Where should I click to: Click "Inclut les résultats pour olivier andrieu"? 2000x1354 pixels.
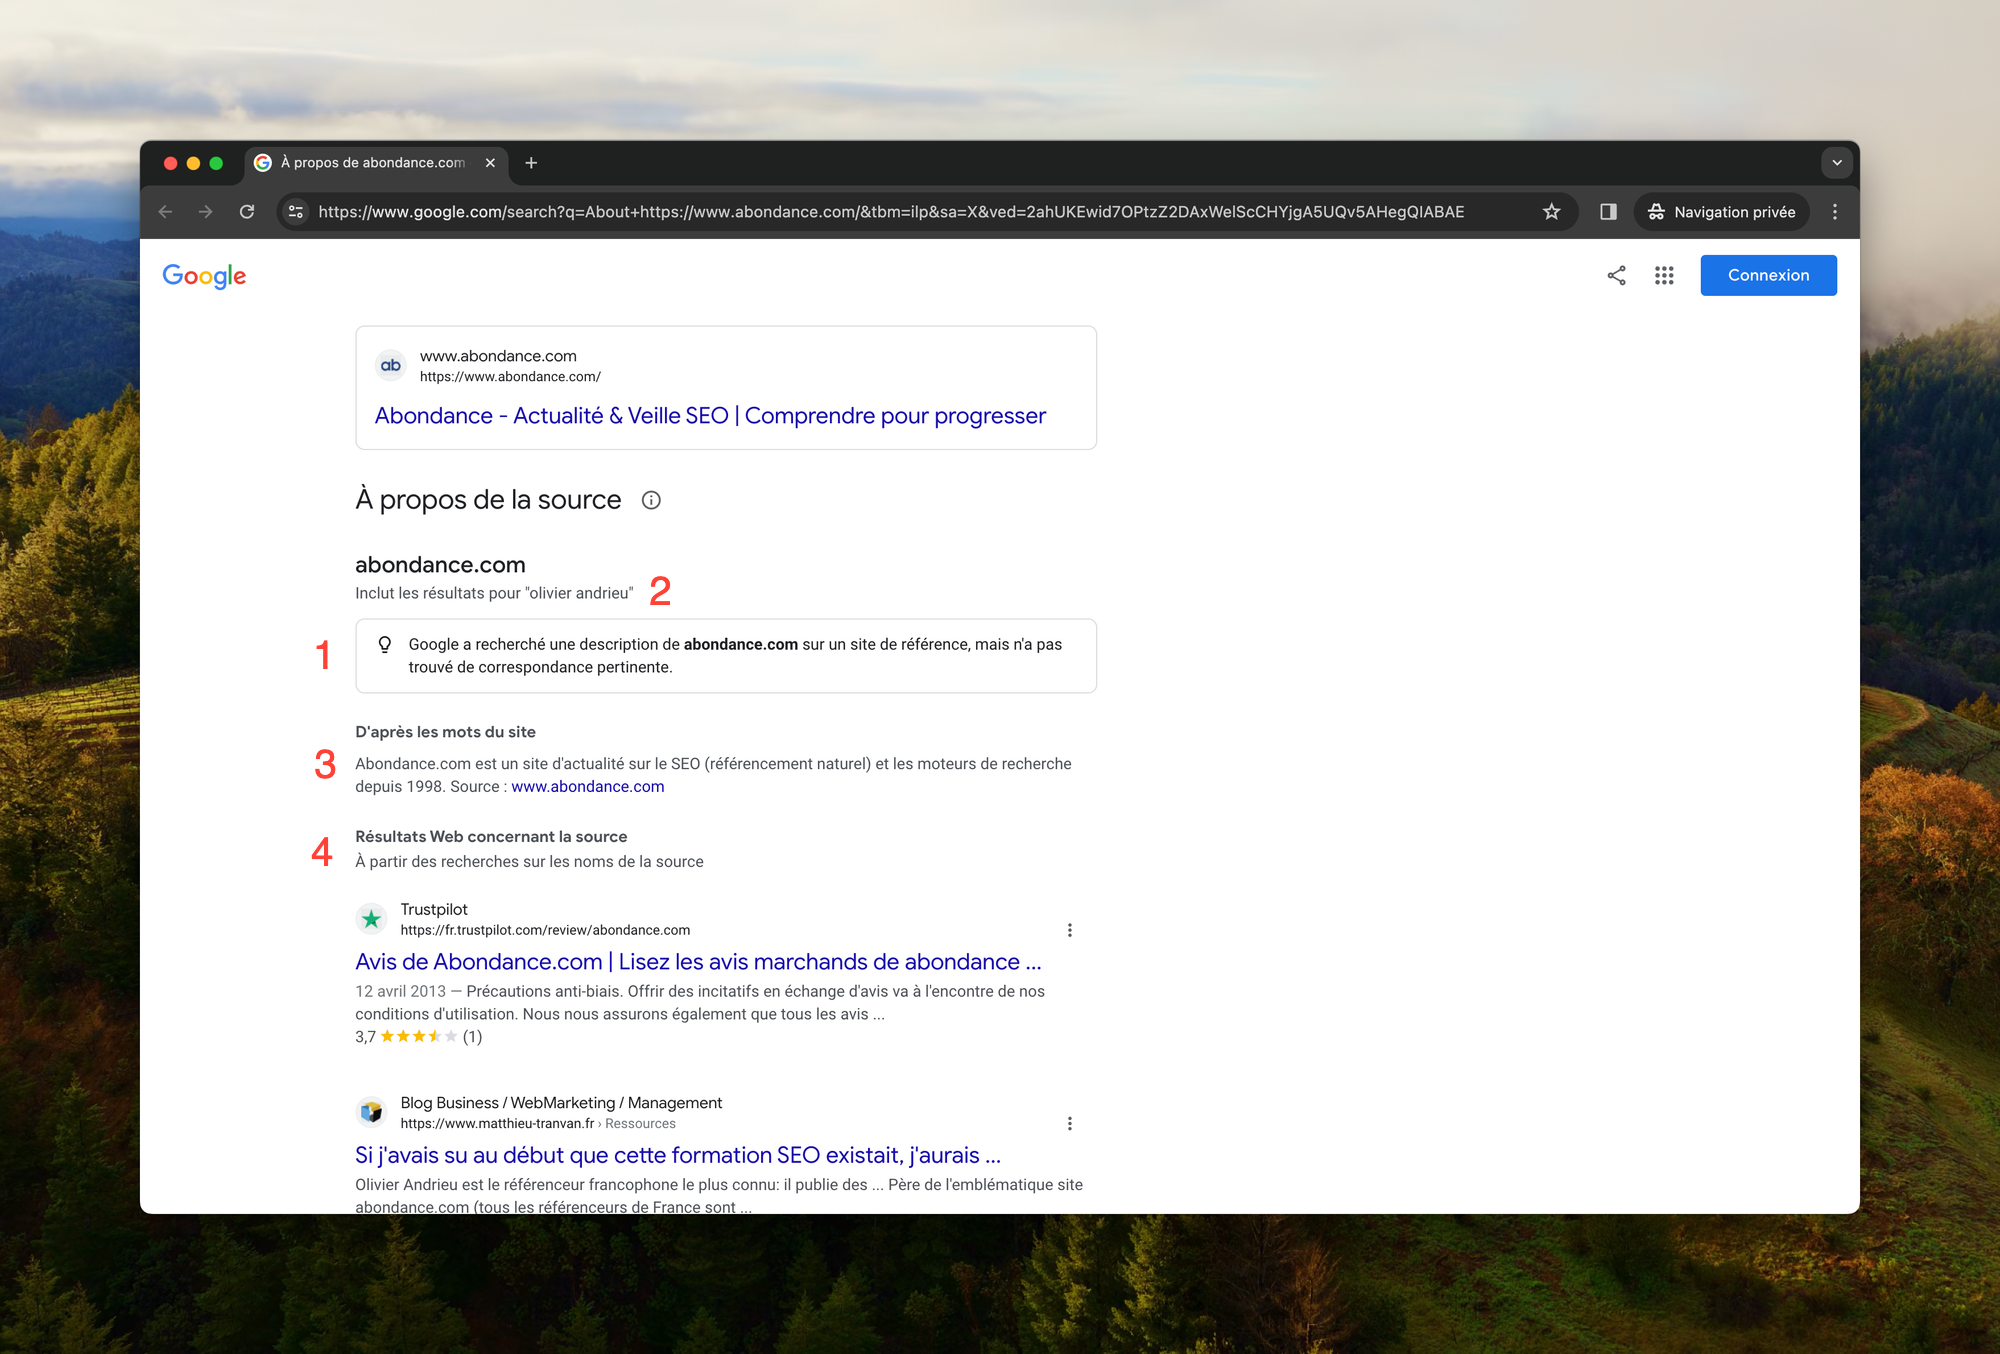[494, 593]
